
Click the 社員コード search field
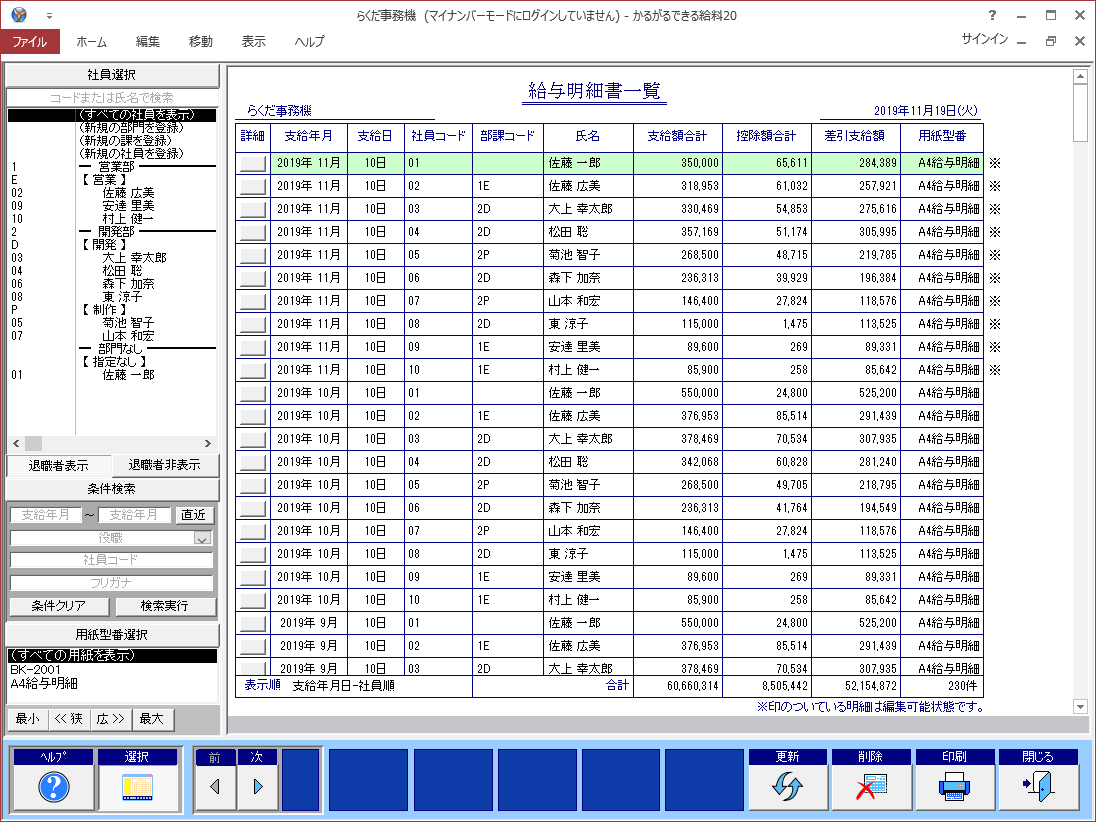click(x=111, y=560)
